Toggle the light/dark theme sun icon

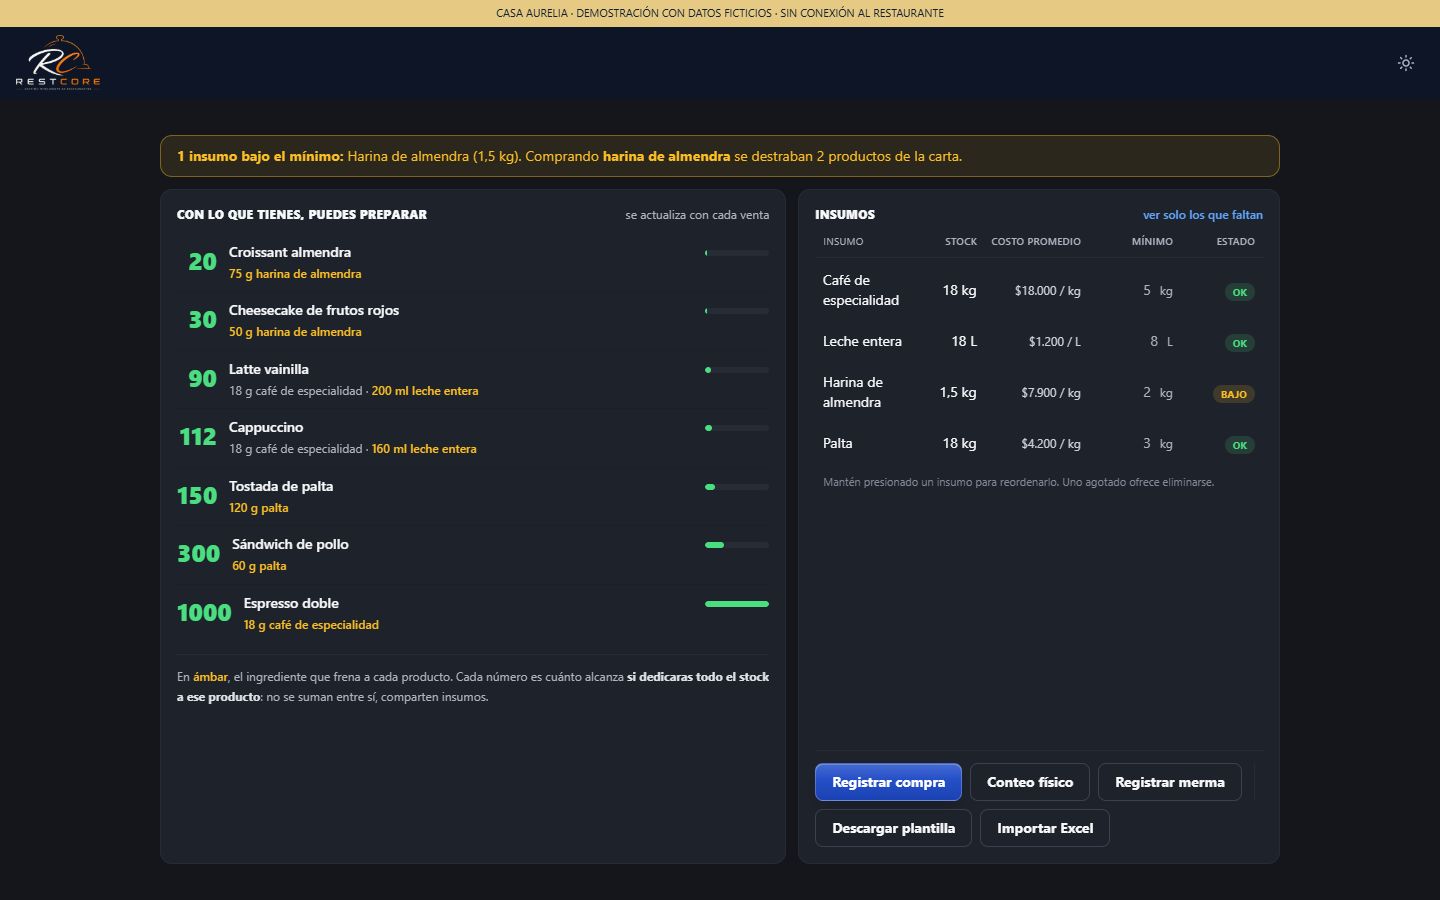coord(1405,63)
